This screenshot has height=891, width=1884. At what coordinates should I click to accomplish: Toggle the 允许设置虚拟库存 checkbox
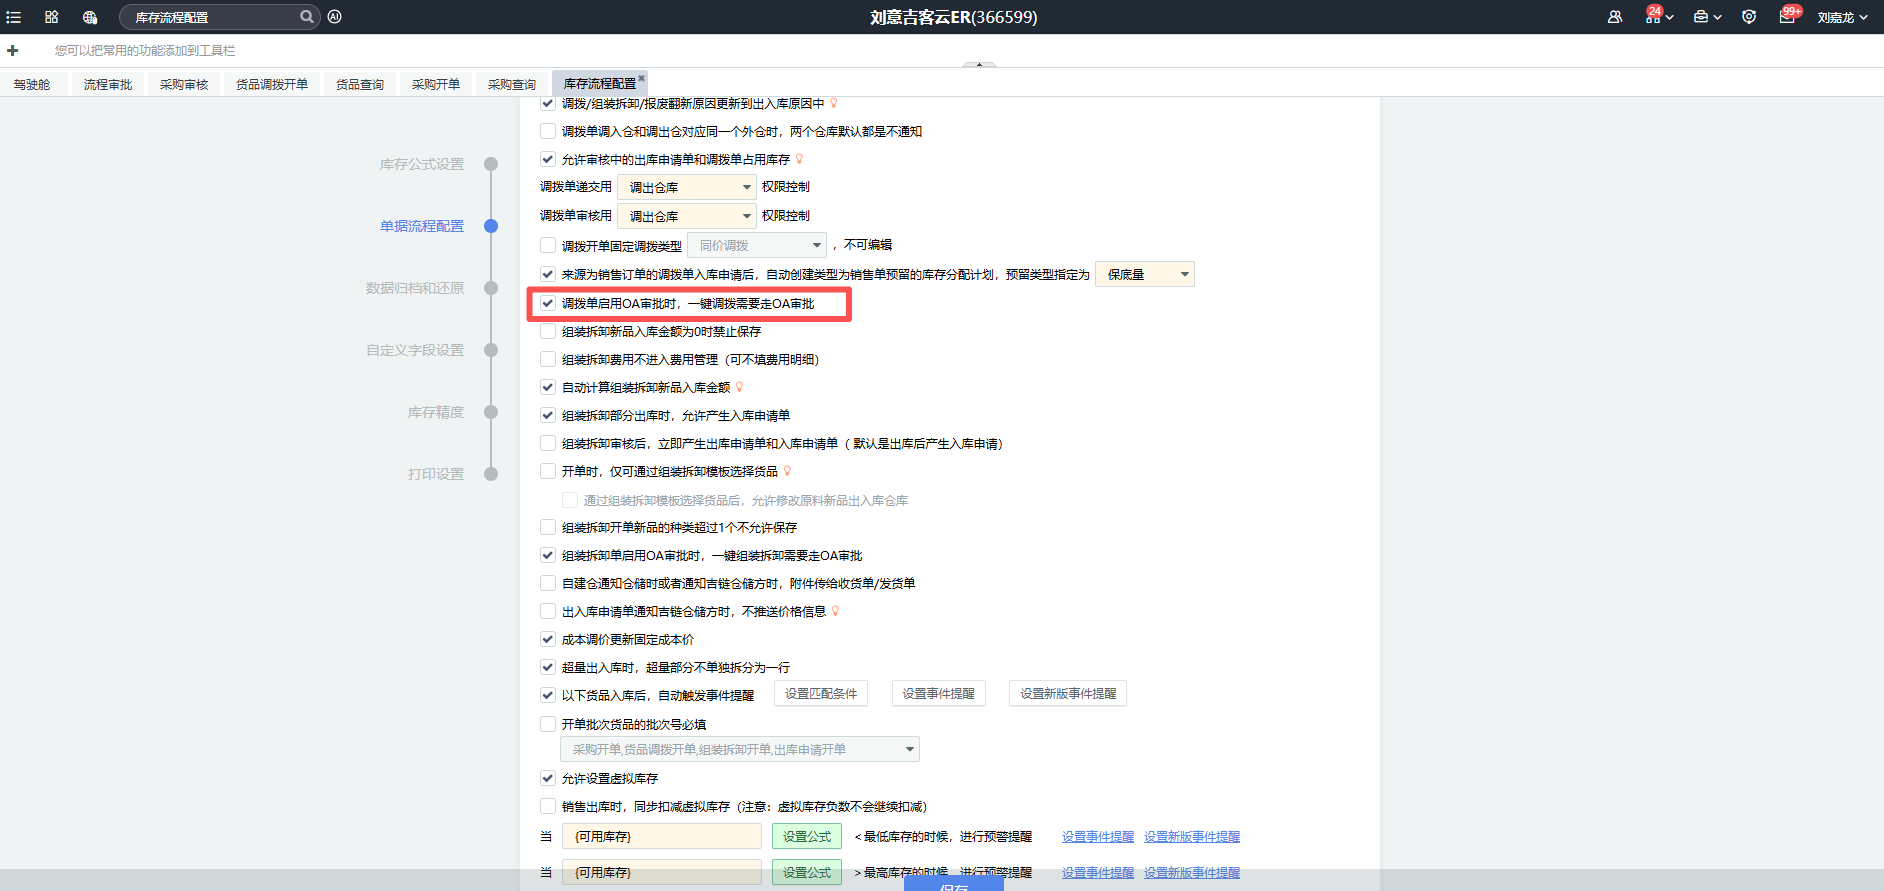click(548, 778)
